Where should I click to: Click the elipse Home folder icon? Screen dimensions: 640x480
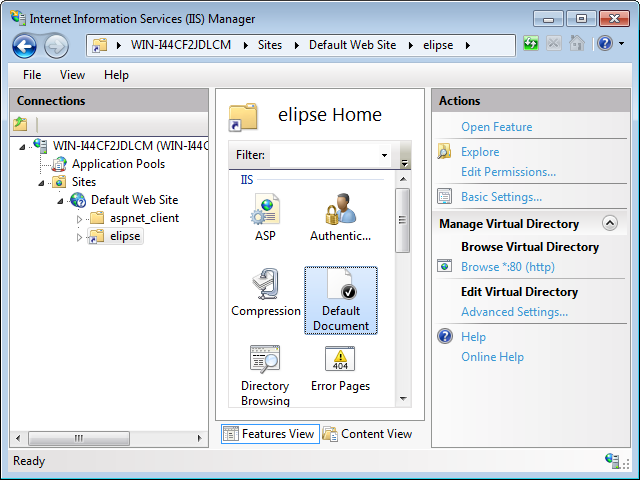tap(243, 118)
